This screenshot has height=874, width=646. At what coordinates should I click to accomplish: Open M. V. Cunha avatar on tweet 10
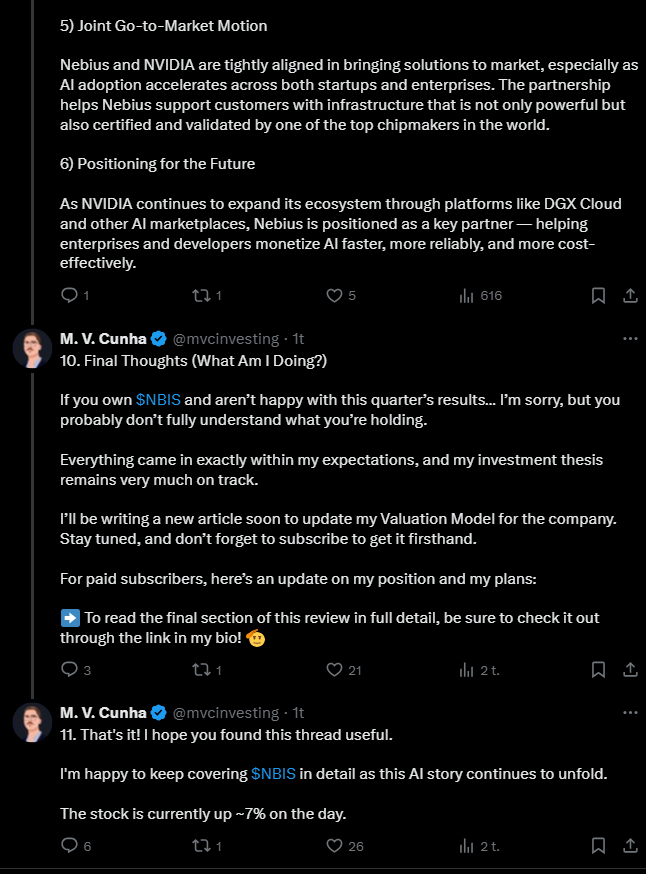coord(32,349)
